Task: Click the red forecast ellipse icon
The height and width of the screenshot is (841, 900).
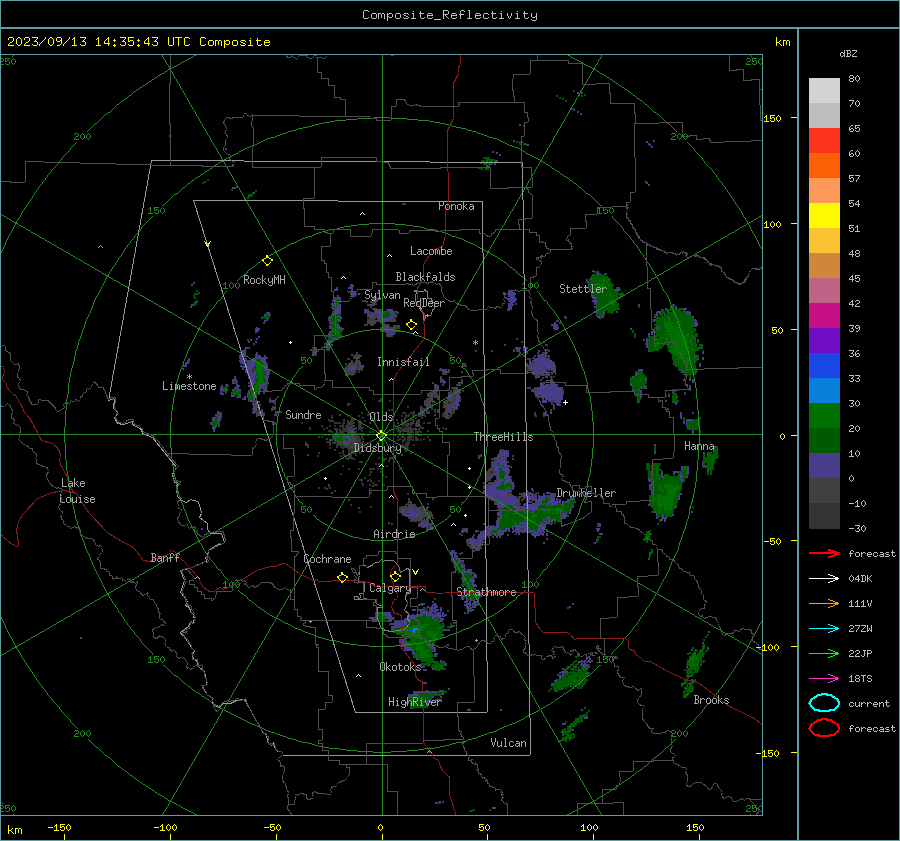Action: pyautogui.click(x=824, y=728)
